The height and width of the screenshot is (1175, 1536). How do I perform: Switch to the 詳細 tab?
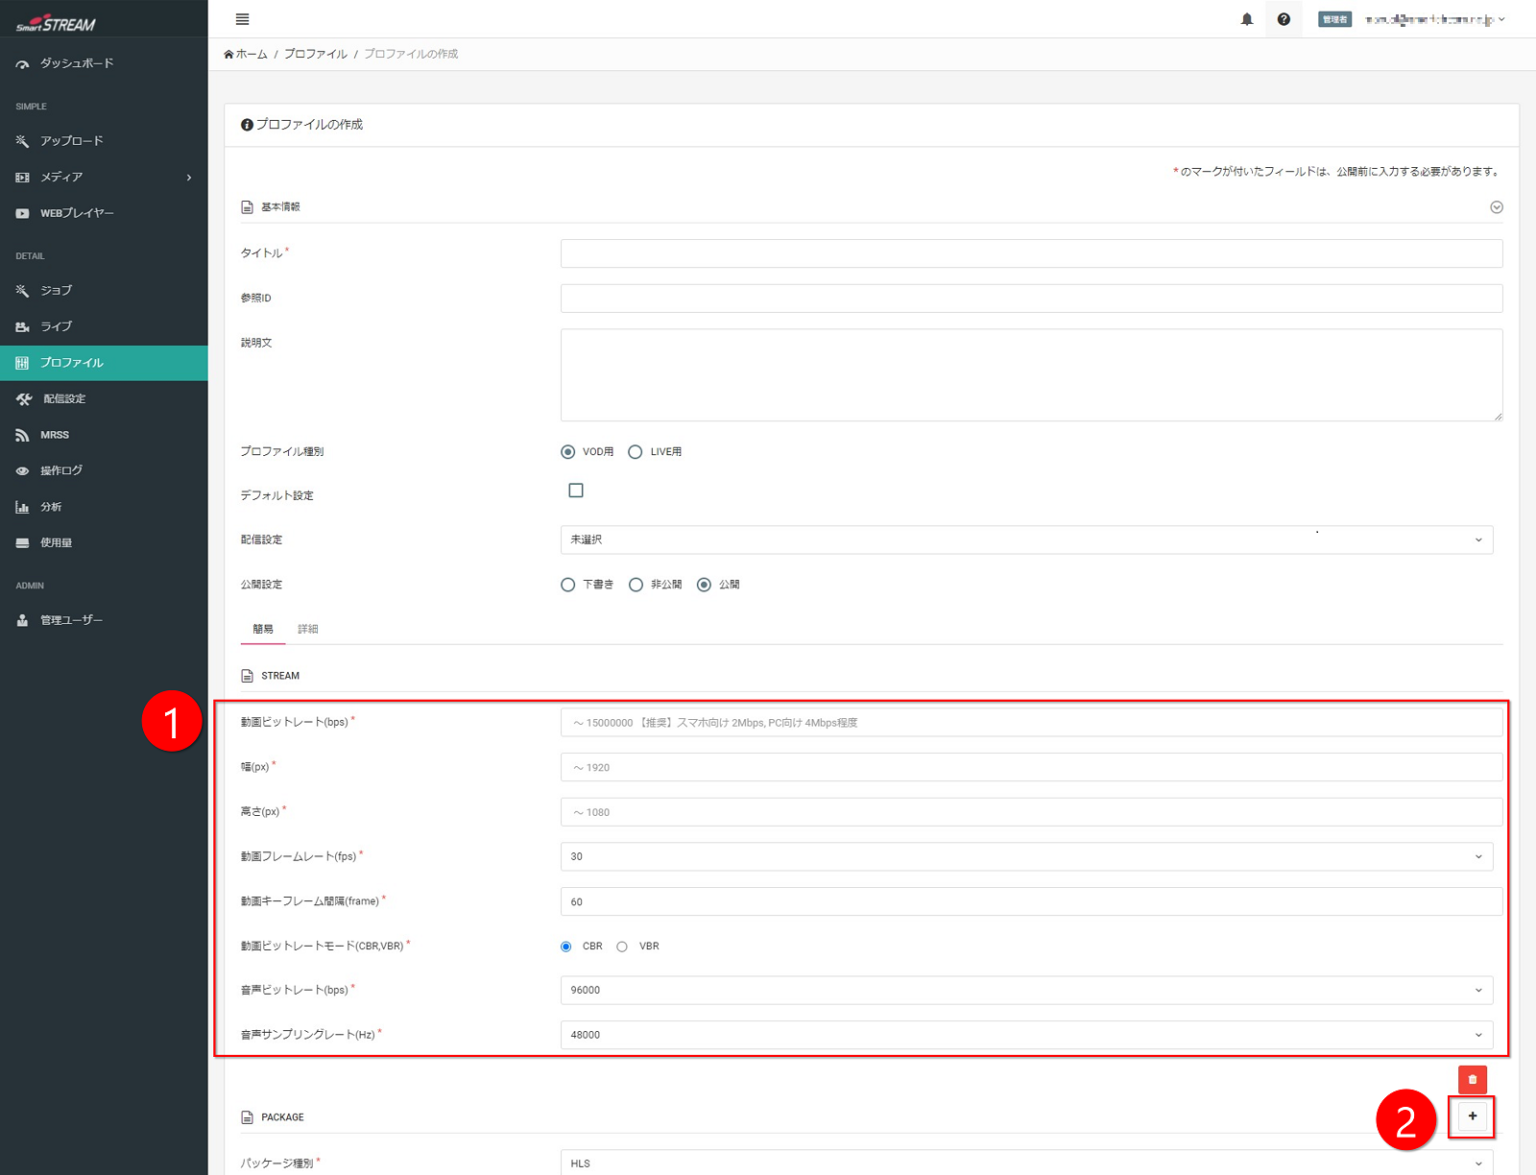(308, 629)
